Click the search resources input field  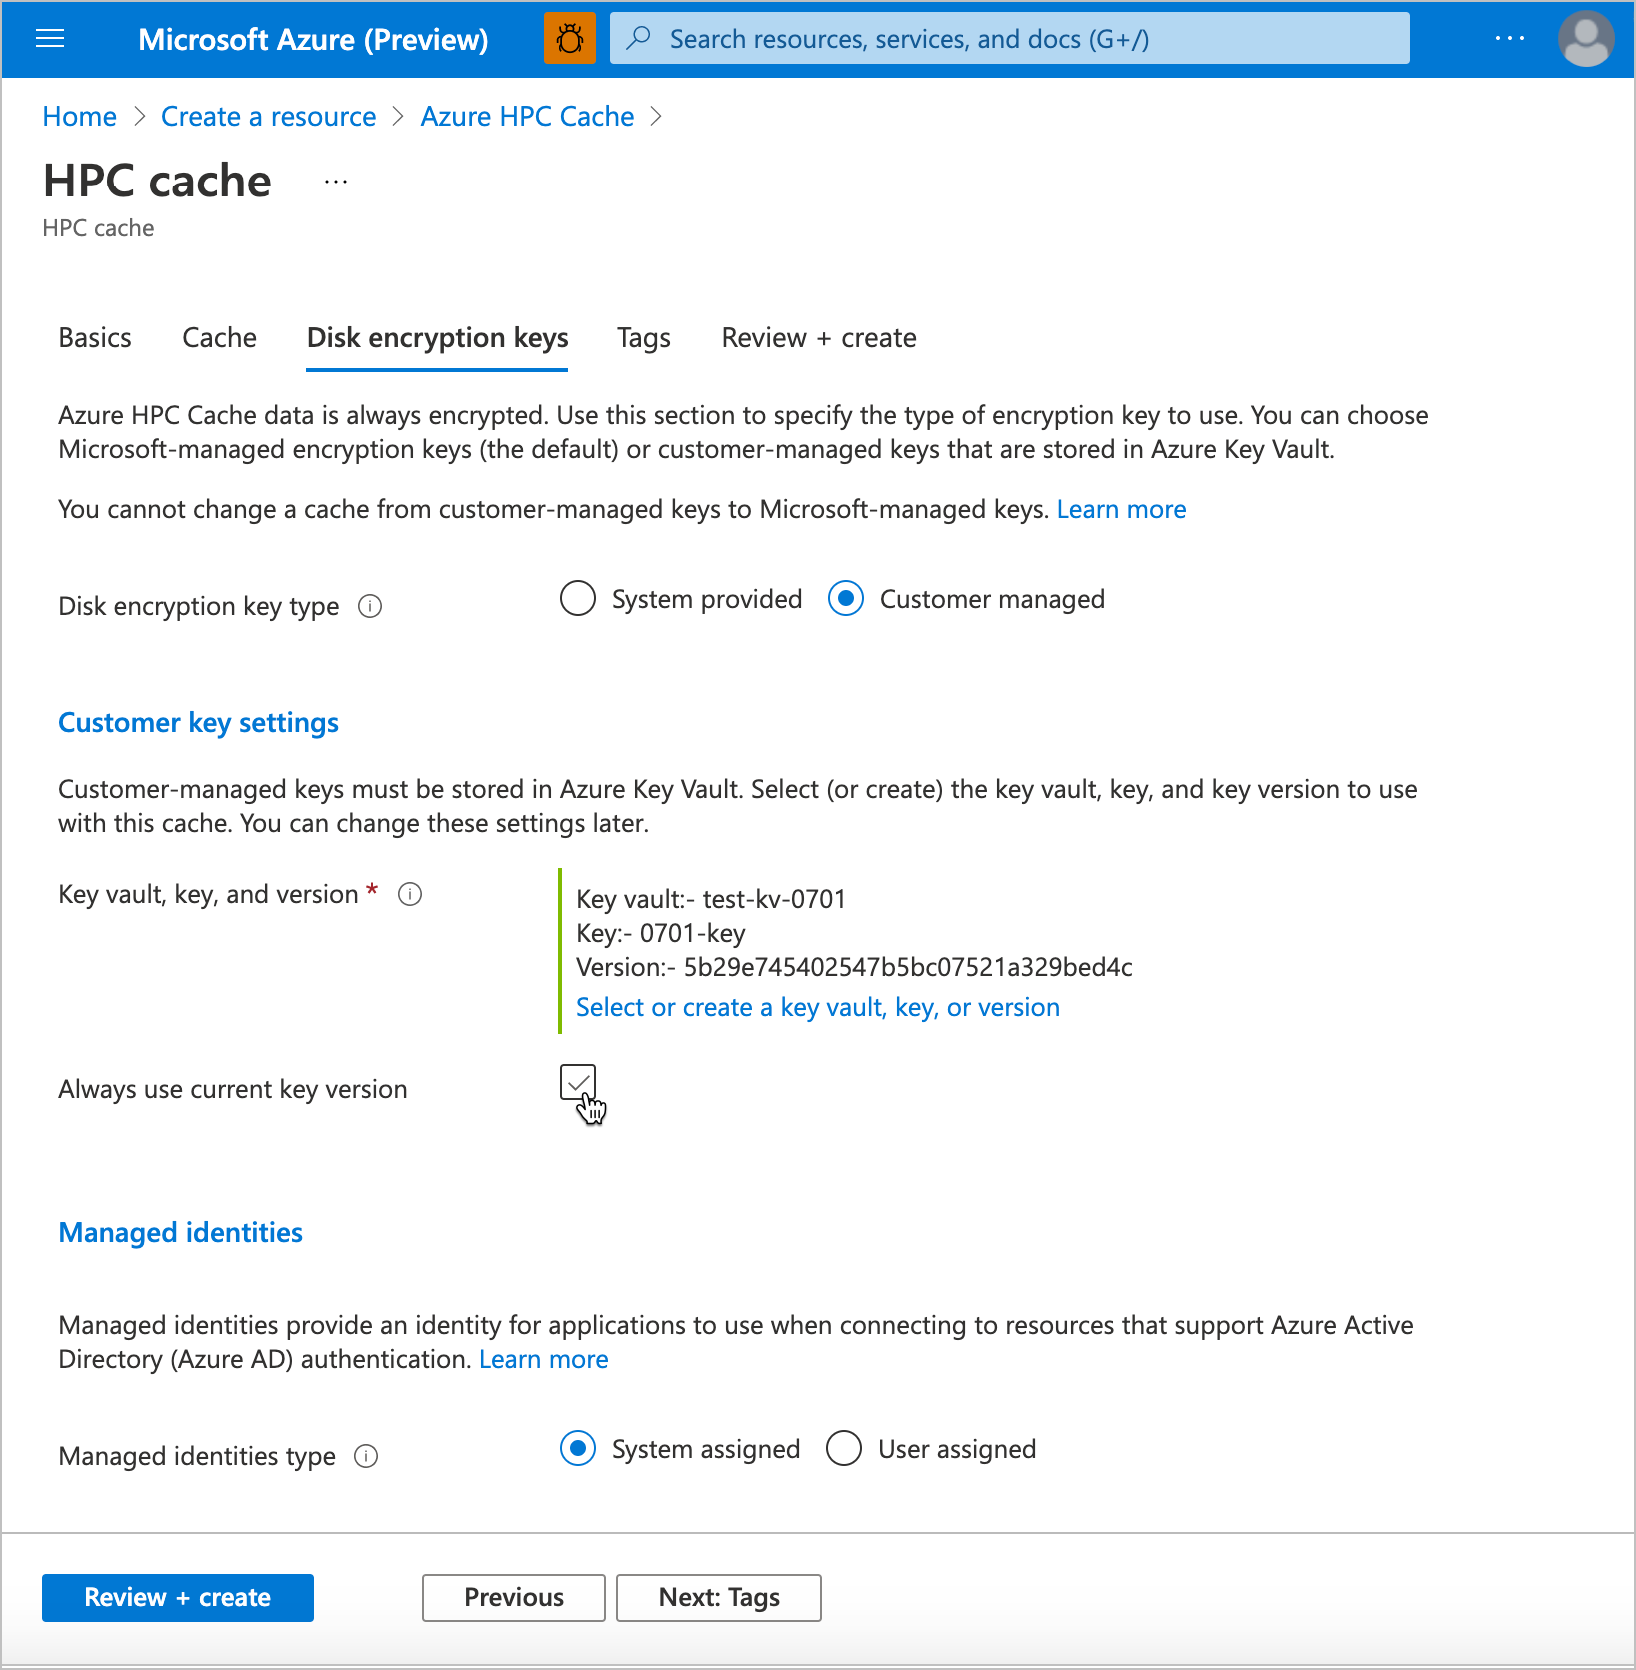coord(1008,38)
